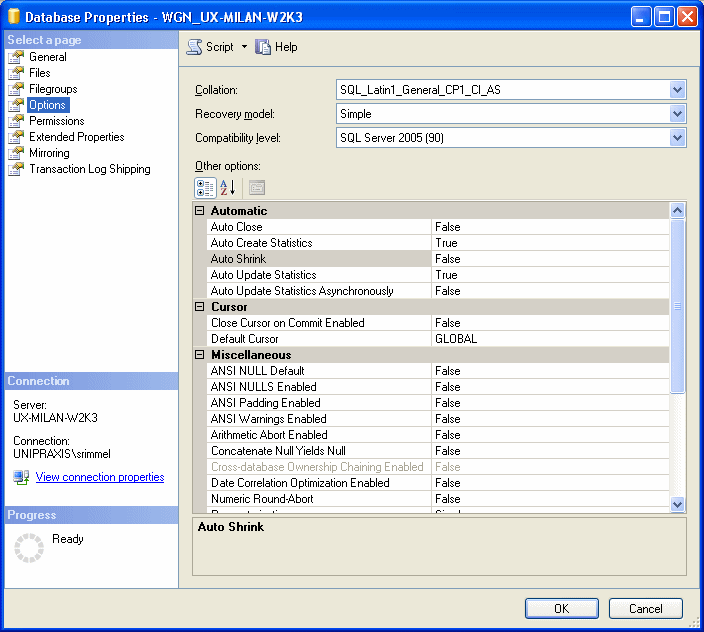Click the Help icon in toolbar

(x=264, y=47)
